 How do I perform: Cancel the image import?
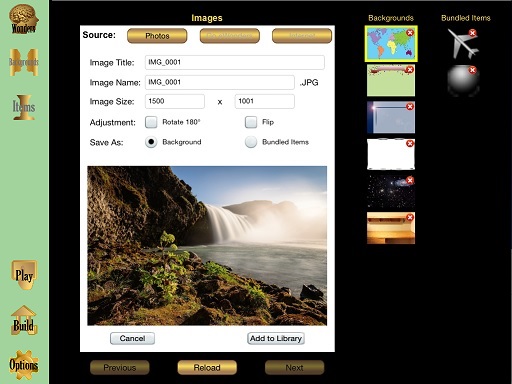click(132, 338)
